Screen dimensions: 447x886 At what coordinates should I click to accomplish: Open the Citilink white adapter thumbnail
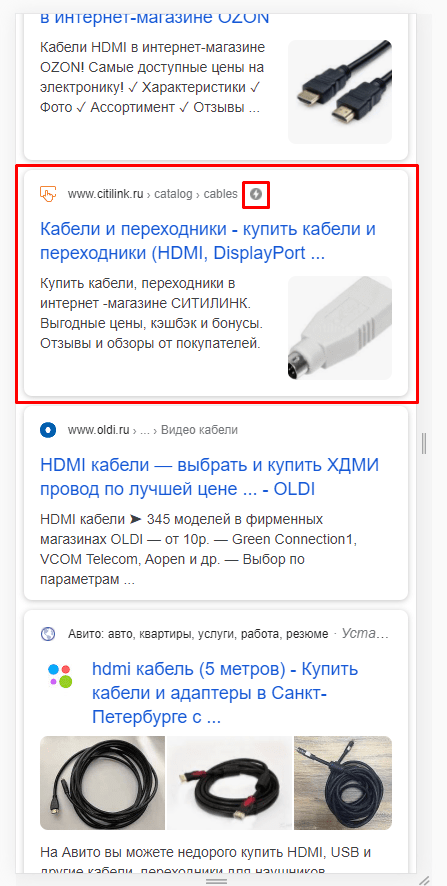coord(340,328)
